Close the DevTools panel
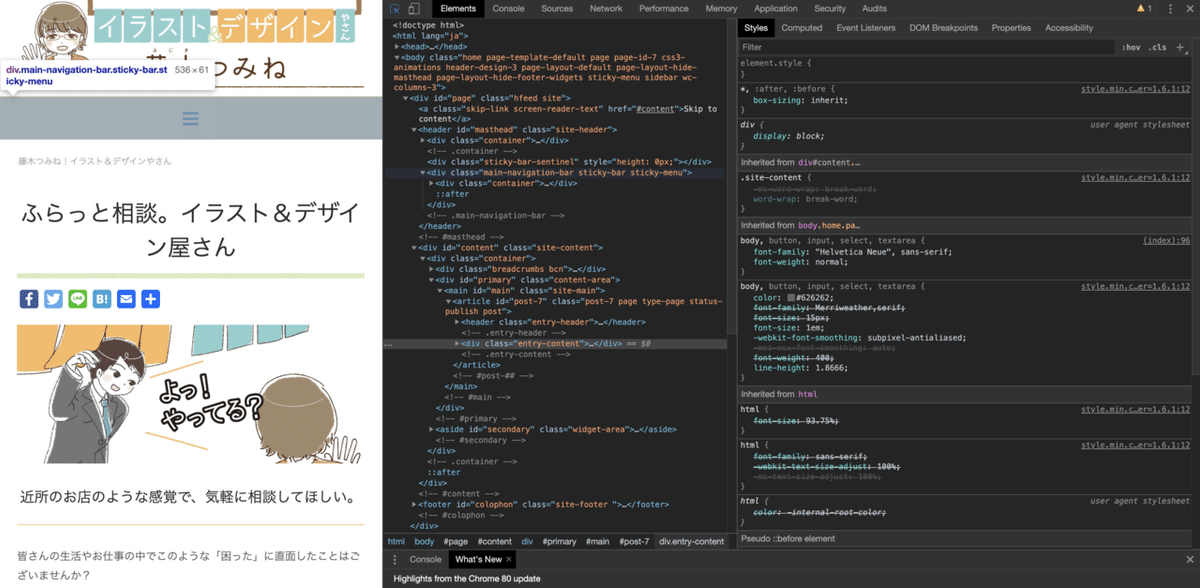The image size is (1200, 588). point(1189,8)
